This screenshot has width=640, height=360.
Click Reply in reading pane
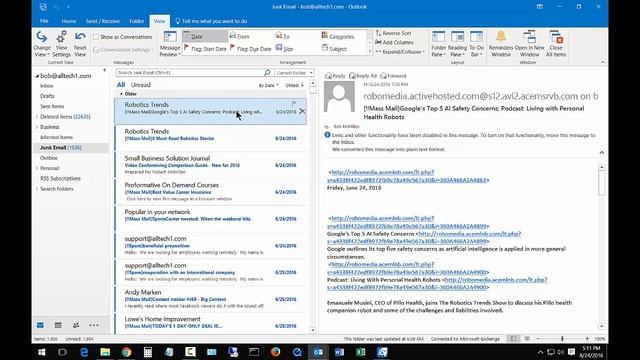[x=335, y=76]
